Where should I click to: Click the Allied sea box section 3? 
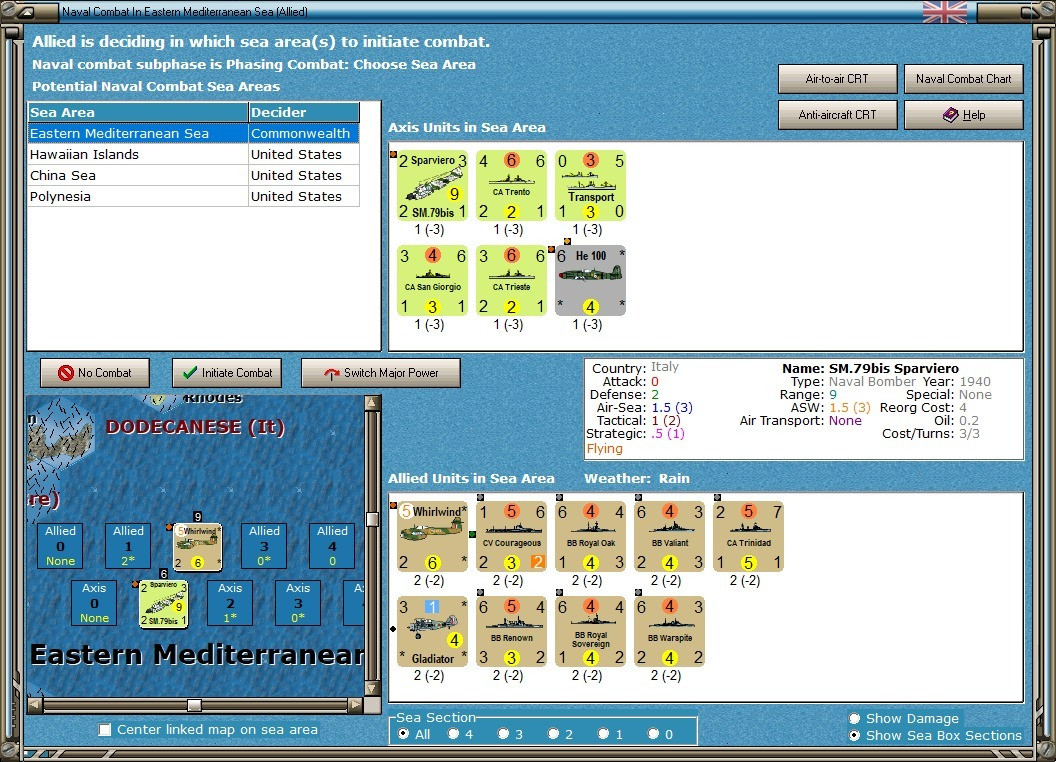coord(264,546)
